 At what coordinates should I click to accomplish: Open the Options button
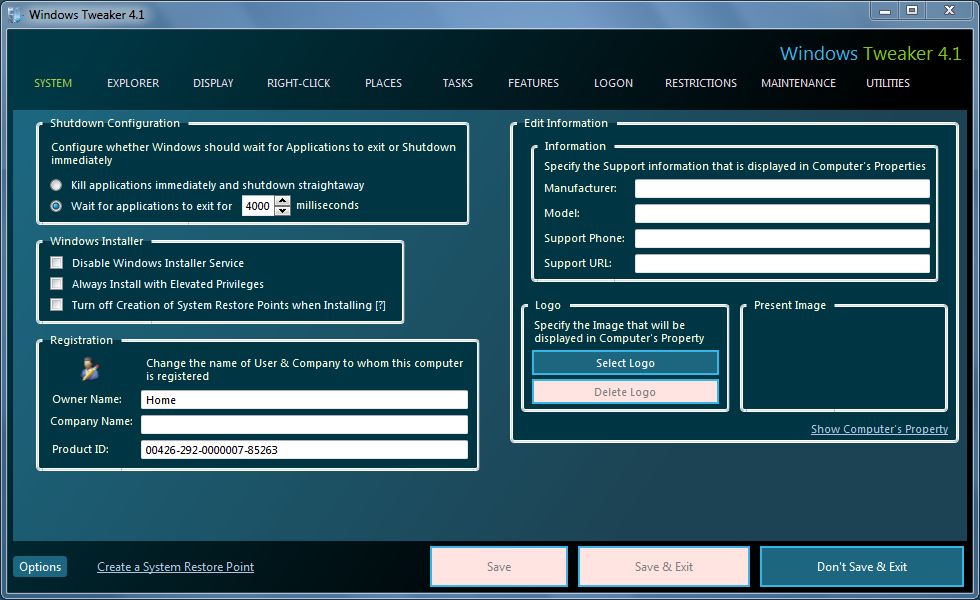click(x=40, y=567)
